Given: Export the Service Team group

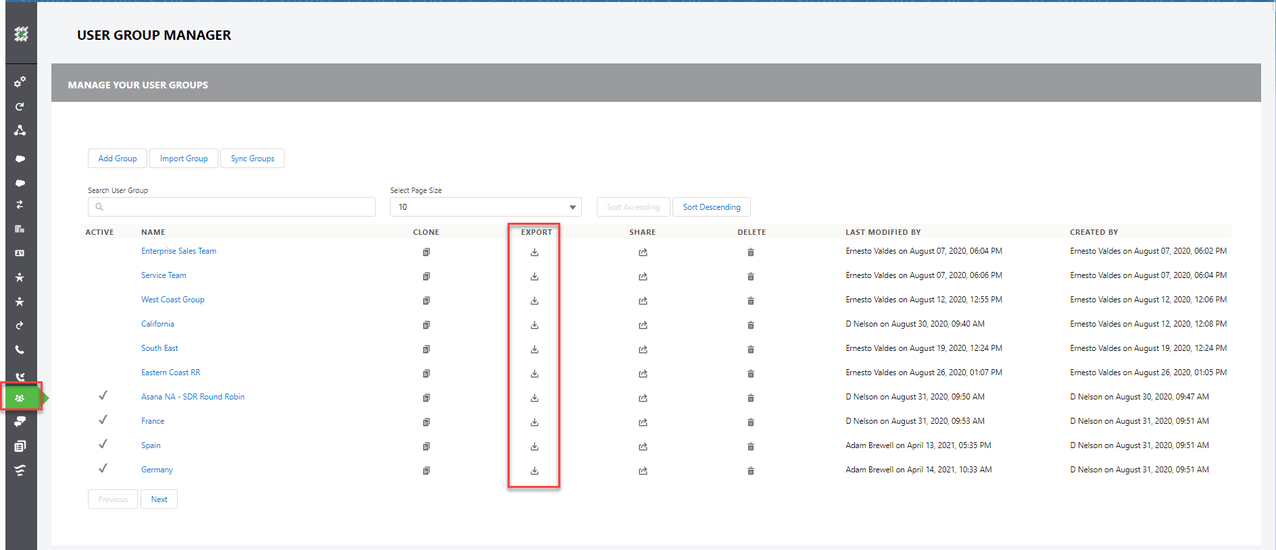Looking at the screenshot, I should [x=534, y=276].
